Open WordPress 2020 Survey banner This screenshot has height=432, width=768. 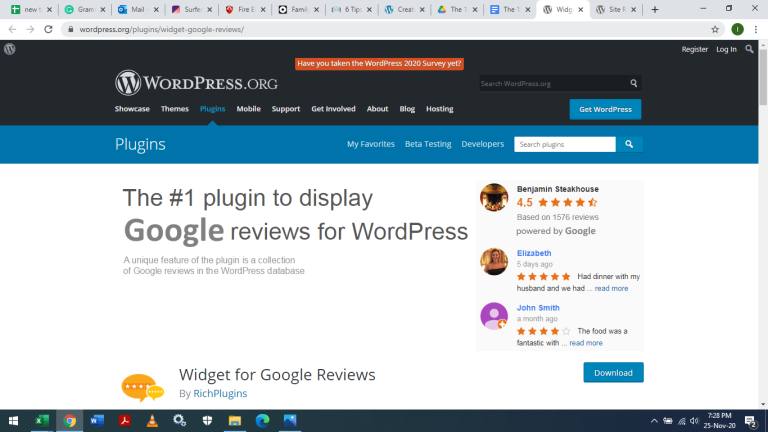[x=379, y=64]
